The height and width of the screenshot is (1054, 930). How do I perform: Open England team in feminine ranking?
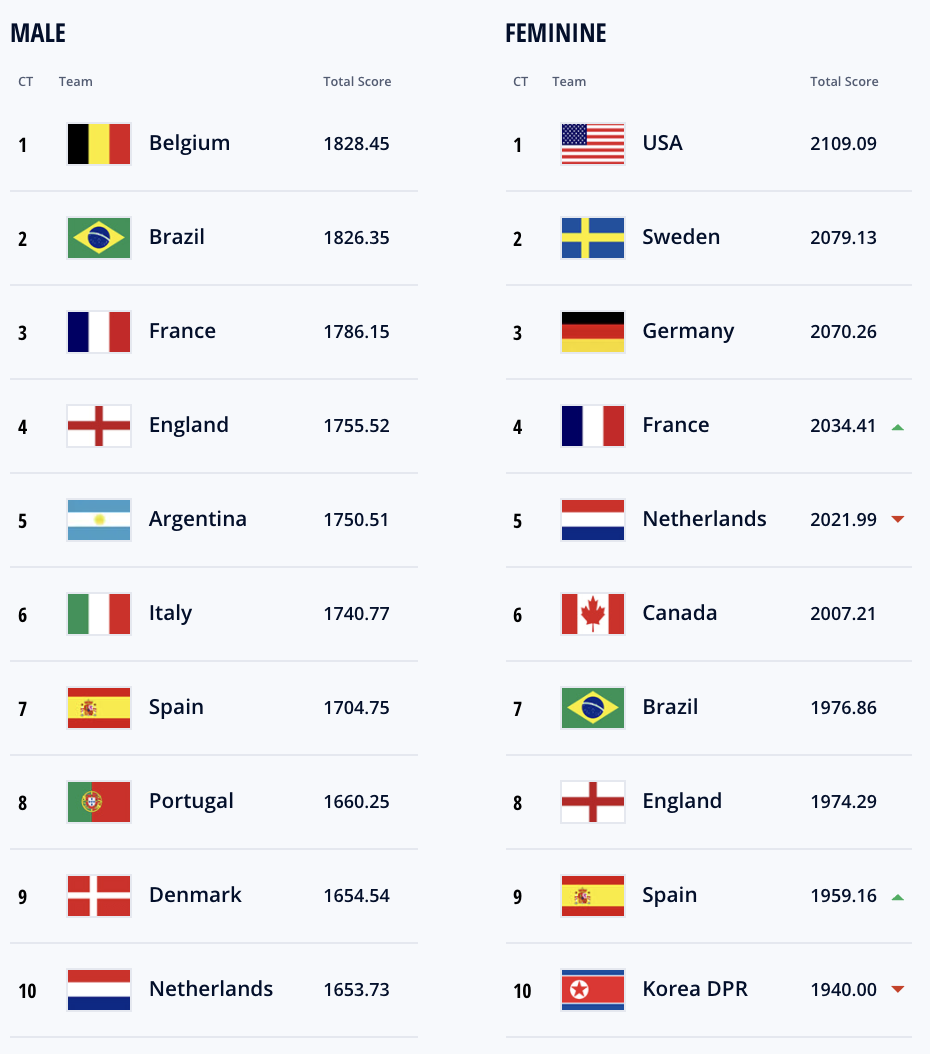tap(682, 801)
